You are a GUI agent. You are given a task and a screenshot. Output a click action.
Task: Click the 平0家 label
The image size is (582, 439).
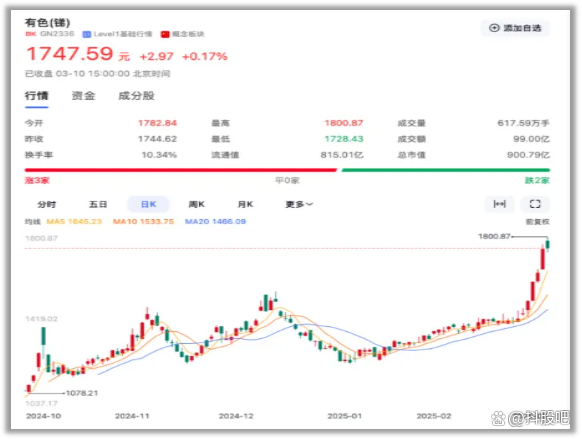287,181
